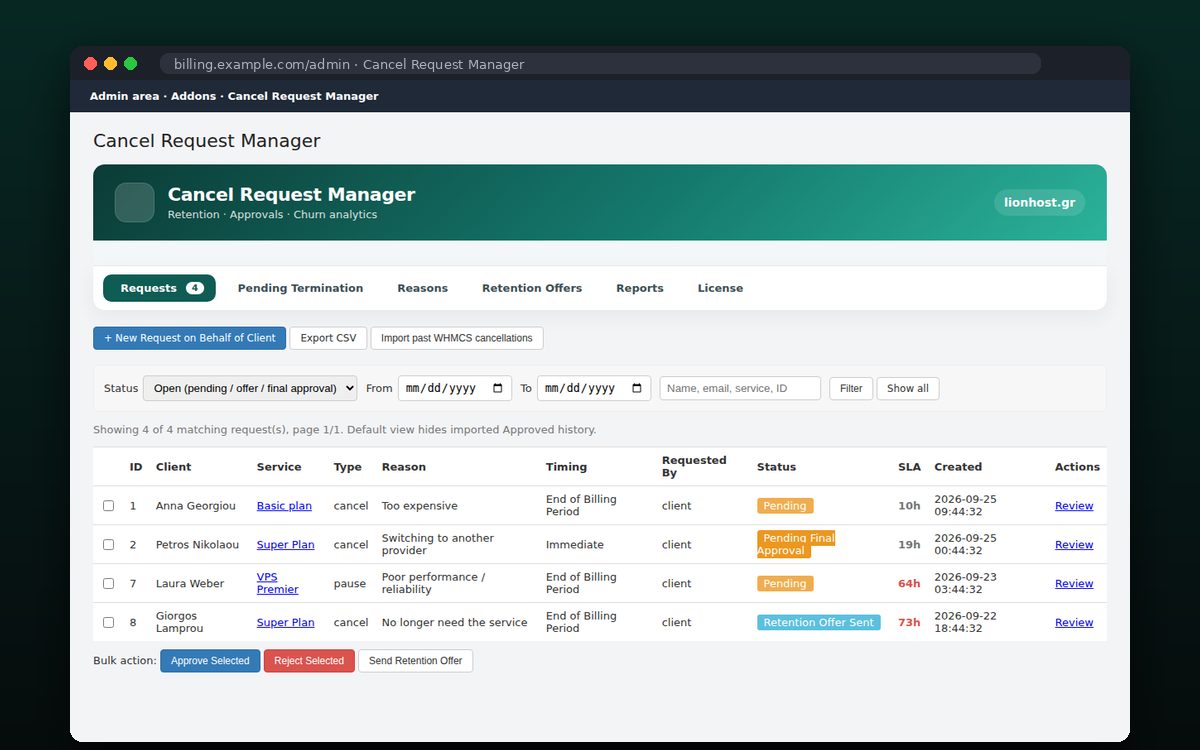Click the 73h SLA value
This screenshot has height=750, width=1200.
[x=909, y=622]
